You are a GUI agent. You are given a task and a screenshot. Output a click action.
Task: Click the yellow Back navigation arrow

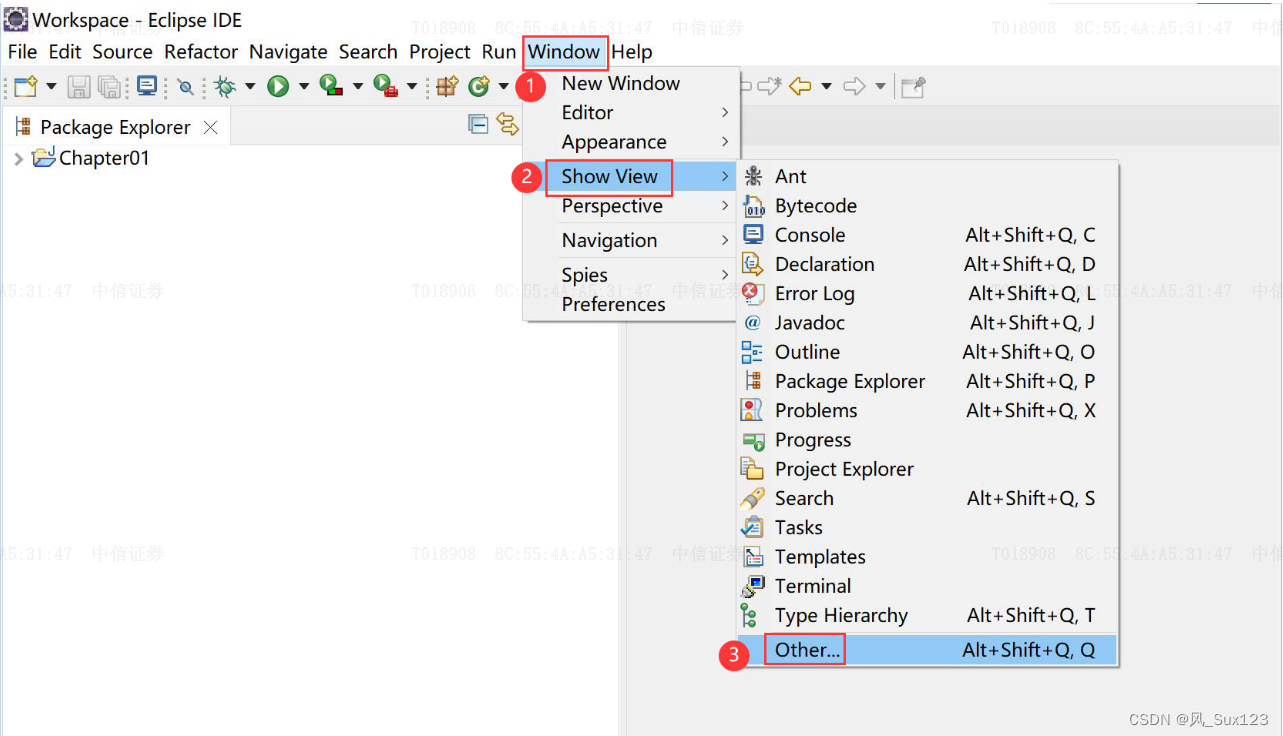800,86
